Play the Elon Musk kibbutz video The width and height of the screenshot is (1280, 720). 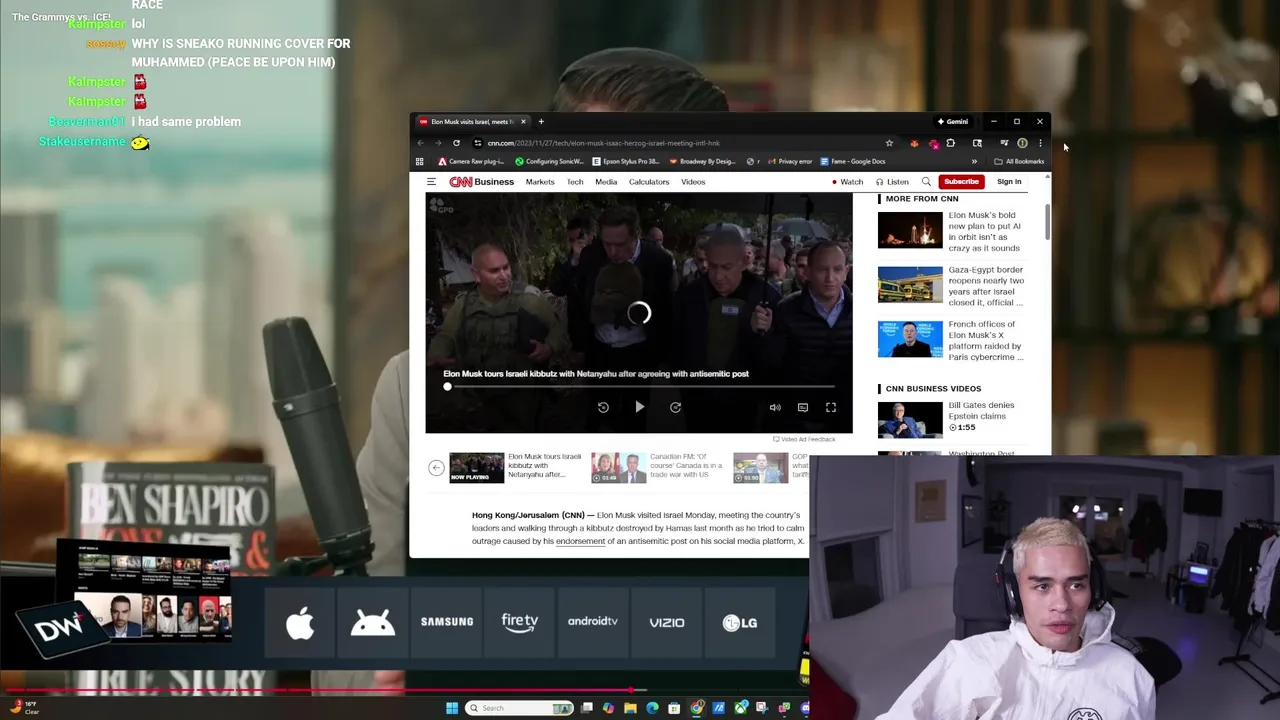pyautogui.click(x=639, y=407)
